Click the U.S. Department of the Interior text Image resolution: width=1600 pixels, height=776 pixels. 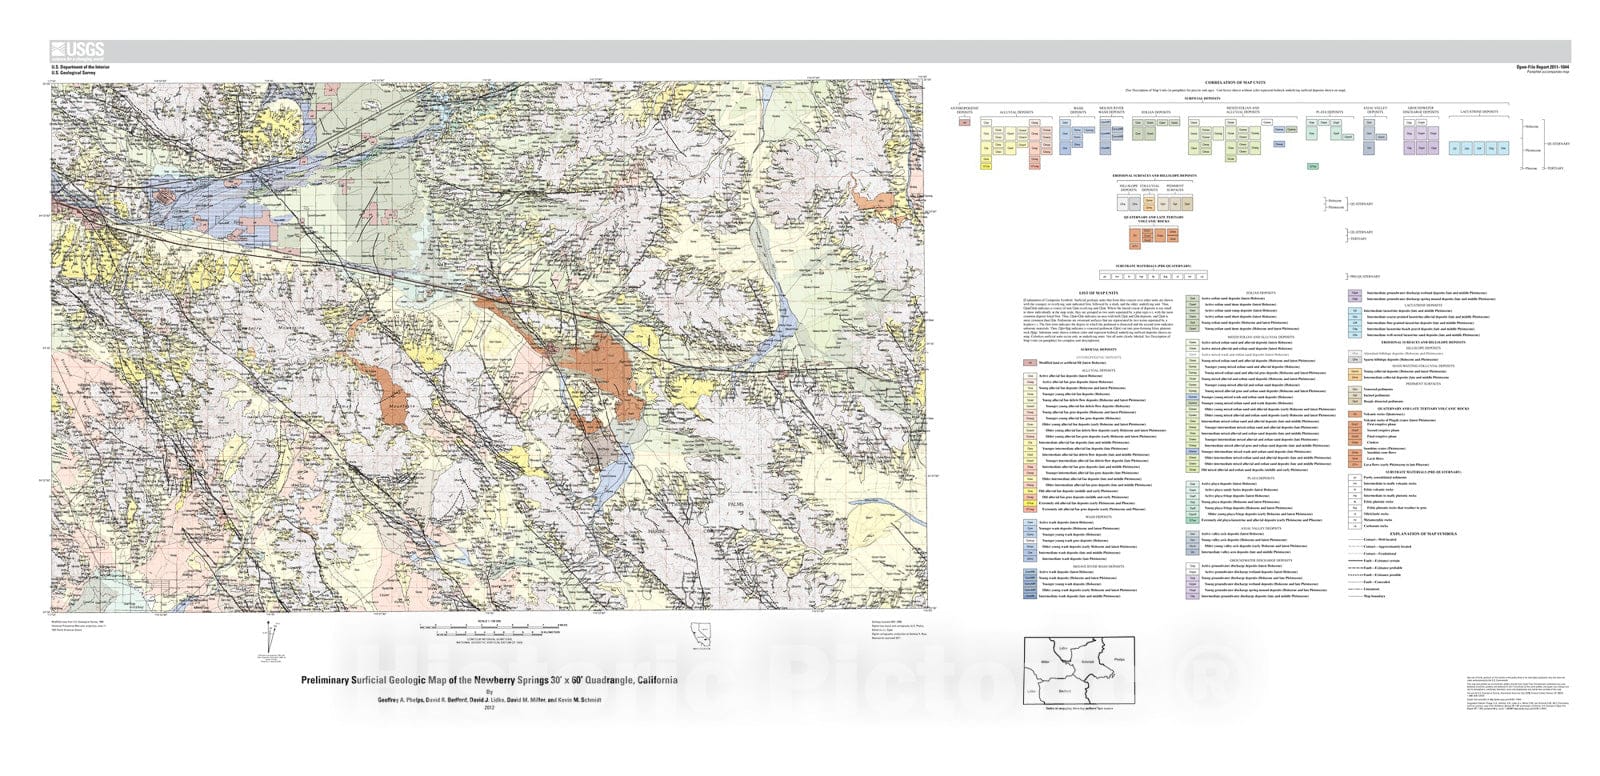pos(80,66)
